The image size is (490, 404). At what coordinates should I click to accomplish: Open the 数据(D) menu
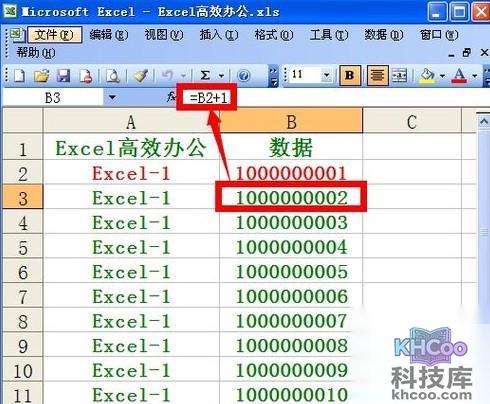pyautogui.click(x=384, y=35)
